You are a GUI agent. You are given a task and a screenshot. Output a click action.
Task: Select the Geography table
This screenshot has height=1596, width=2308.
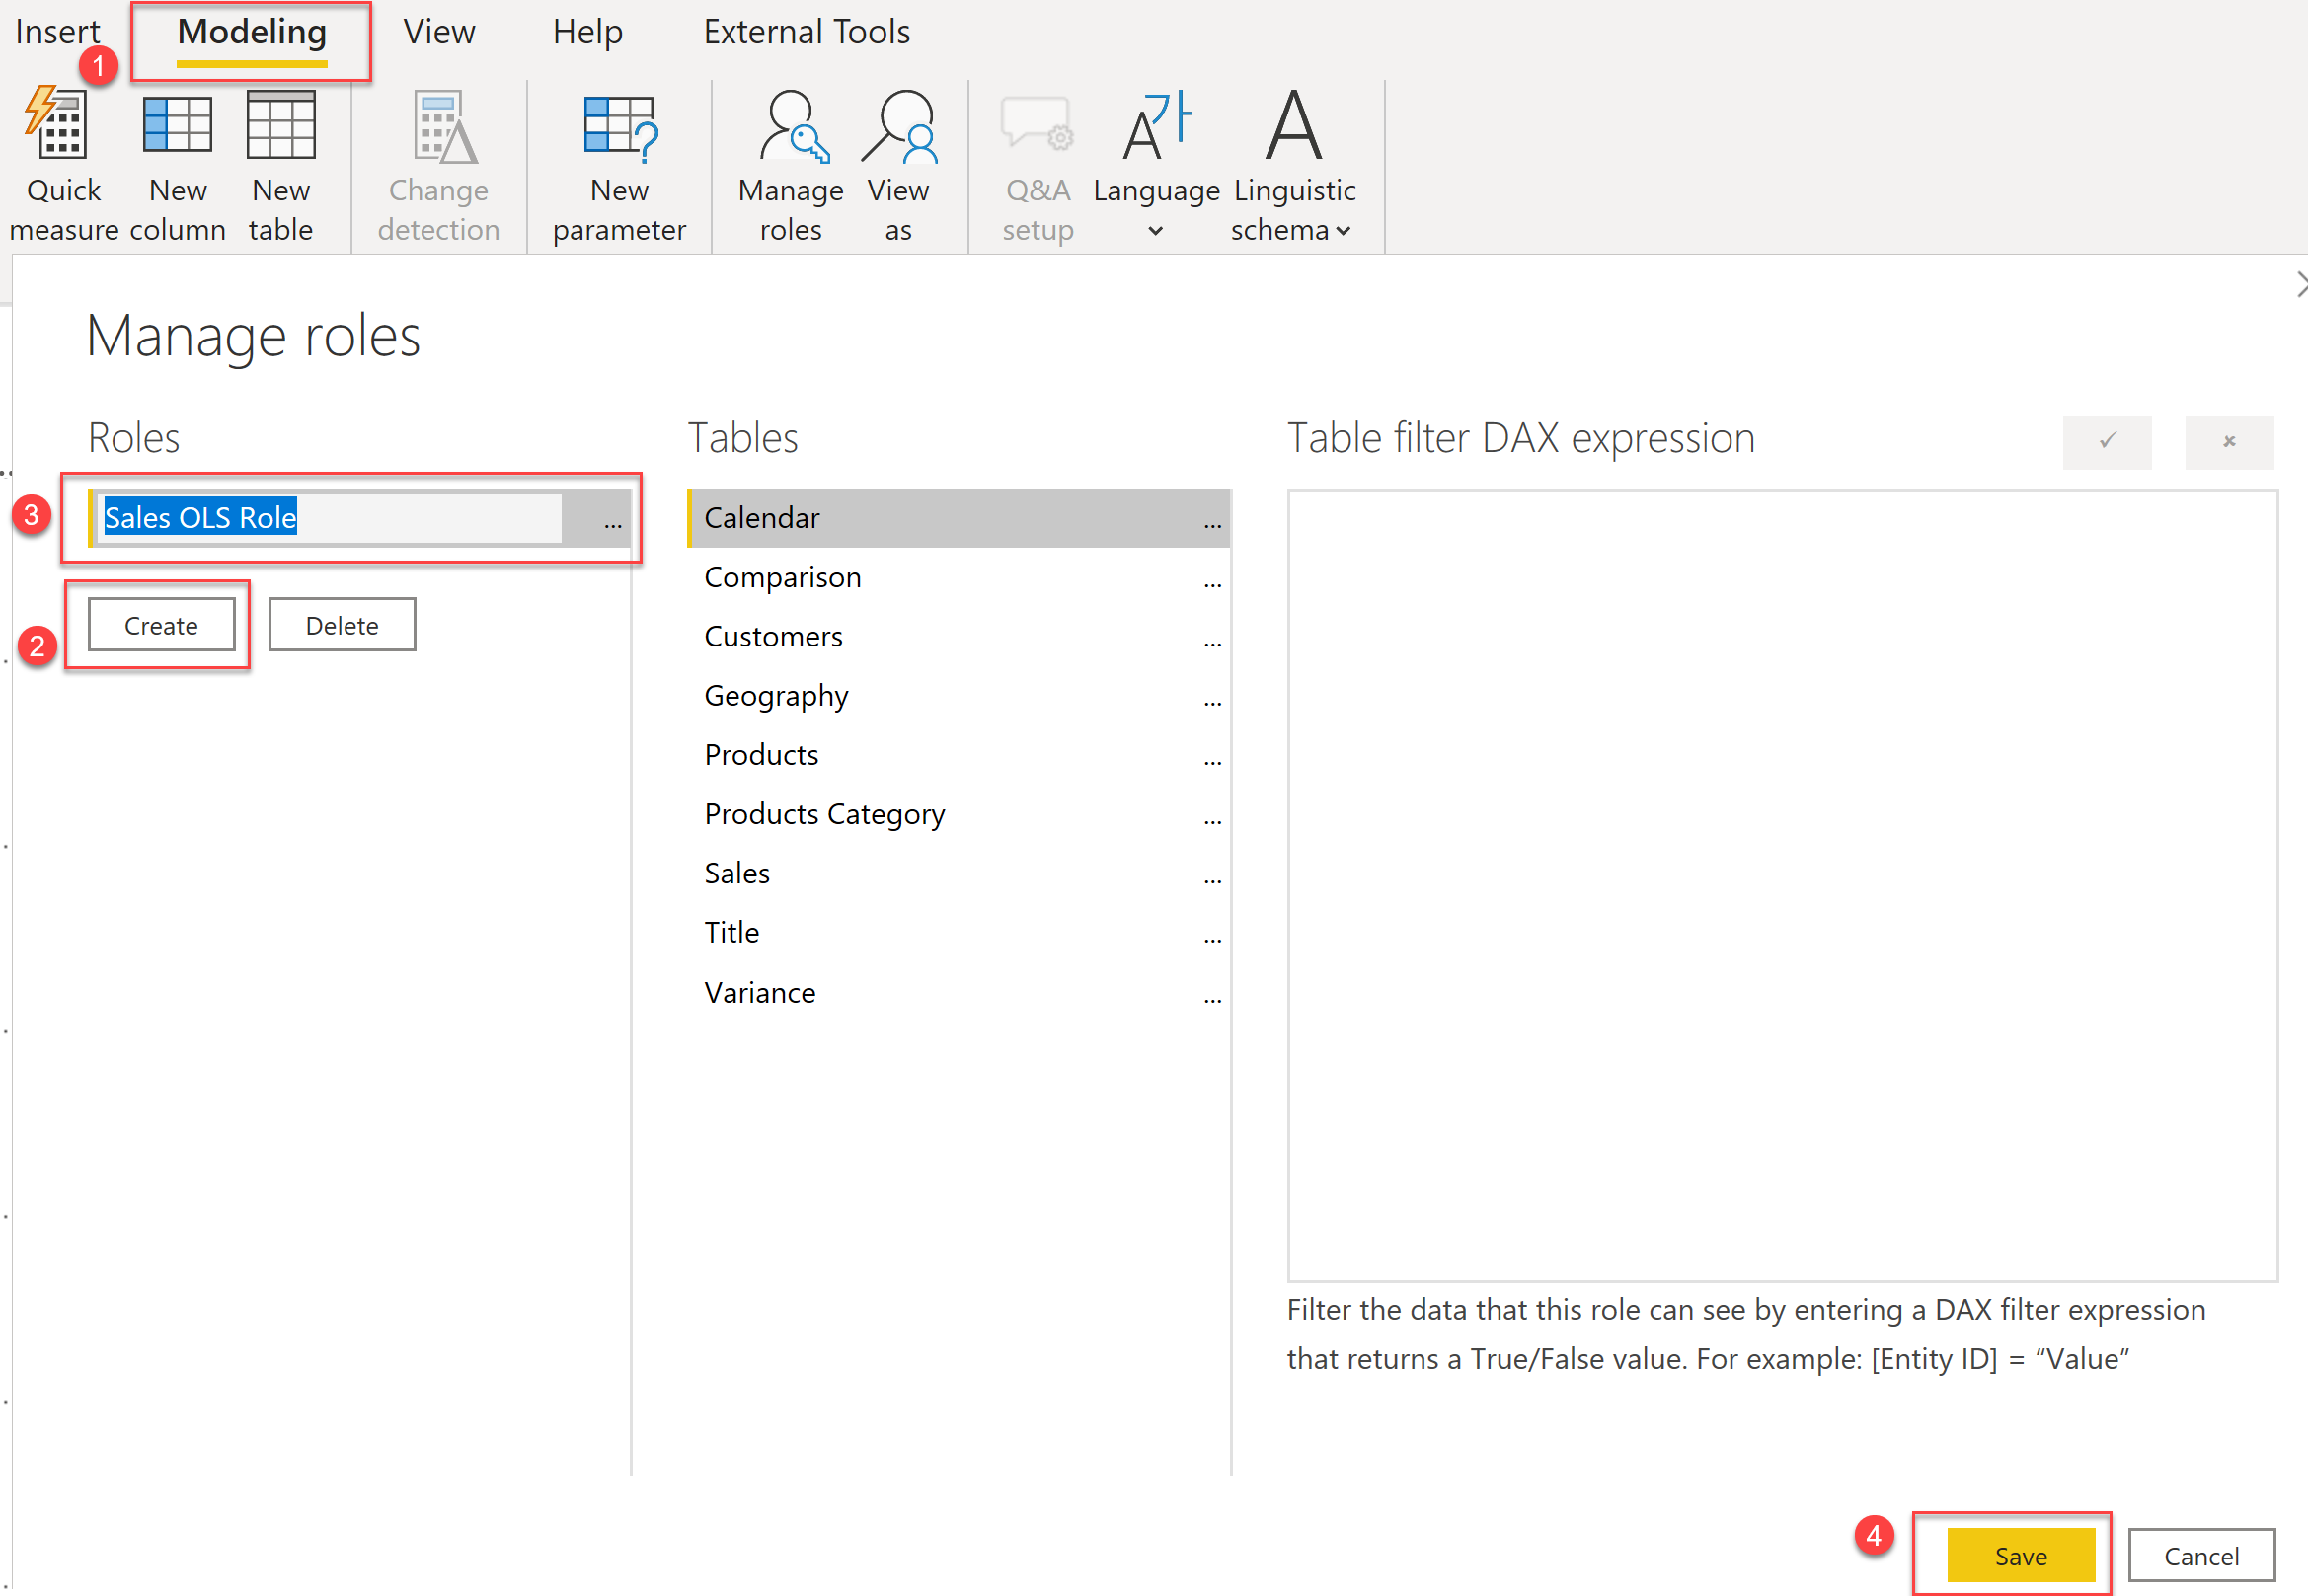pyautogui.click(x=776, y=695)
